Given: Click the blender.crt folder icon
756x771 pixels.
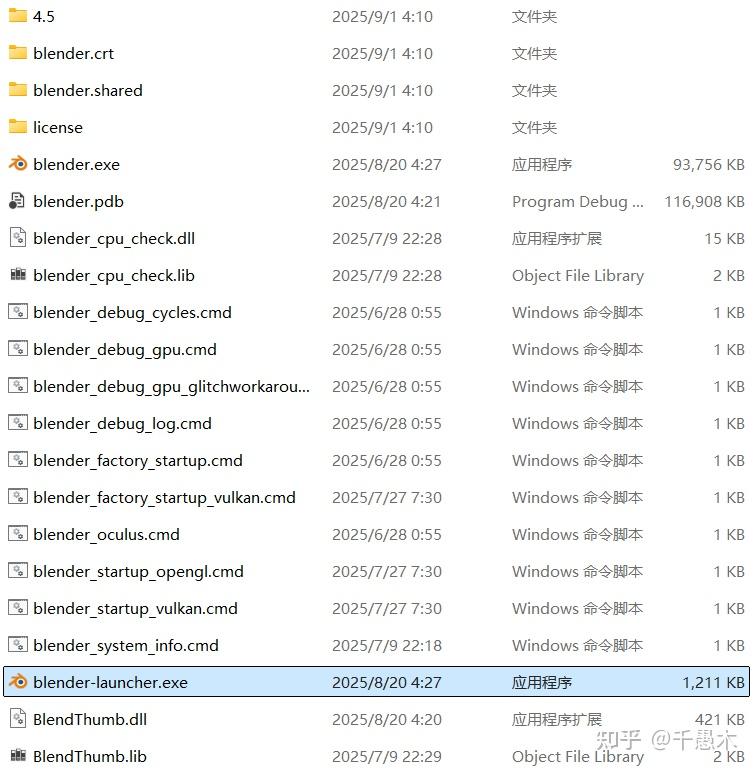Looking at the screenshot, I should pos(18,53).
